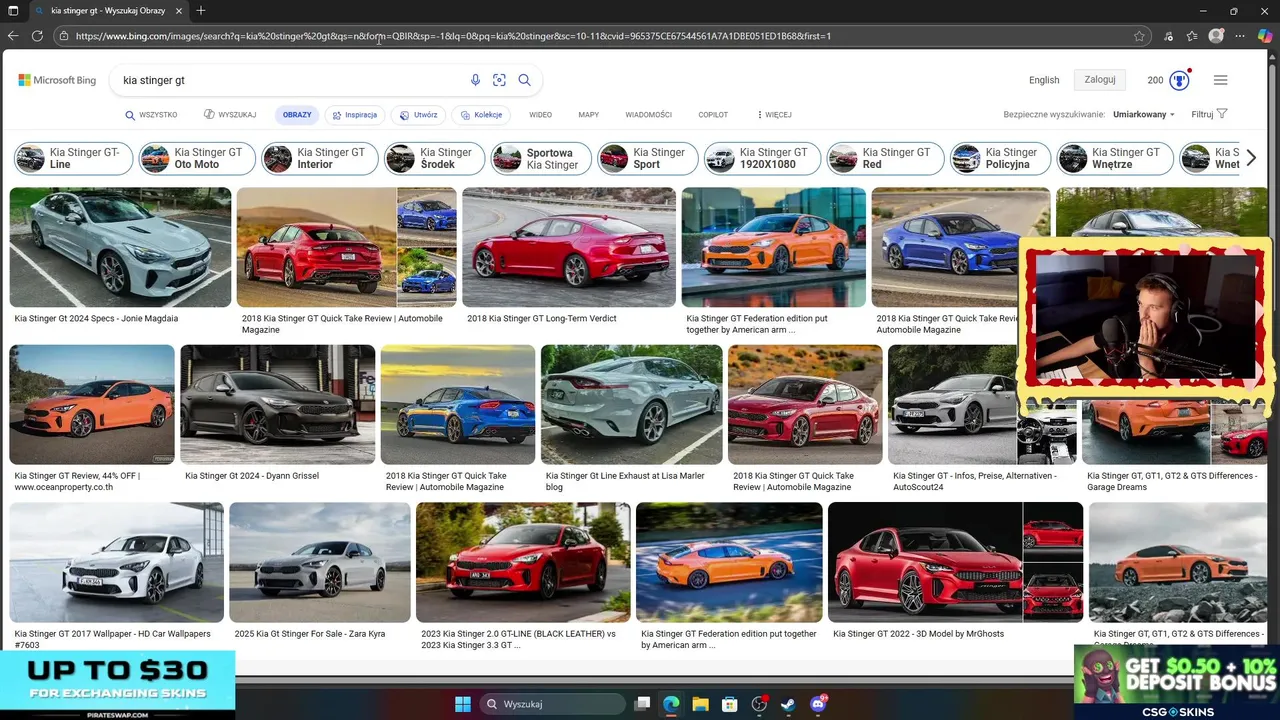This screenshot has height=720, width=1280.
Task: Add this page to favorites star
Action: [1139, 36]
